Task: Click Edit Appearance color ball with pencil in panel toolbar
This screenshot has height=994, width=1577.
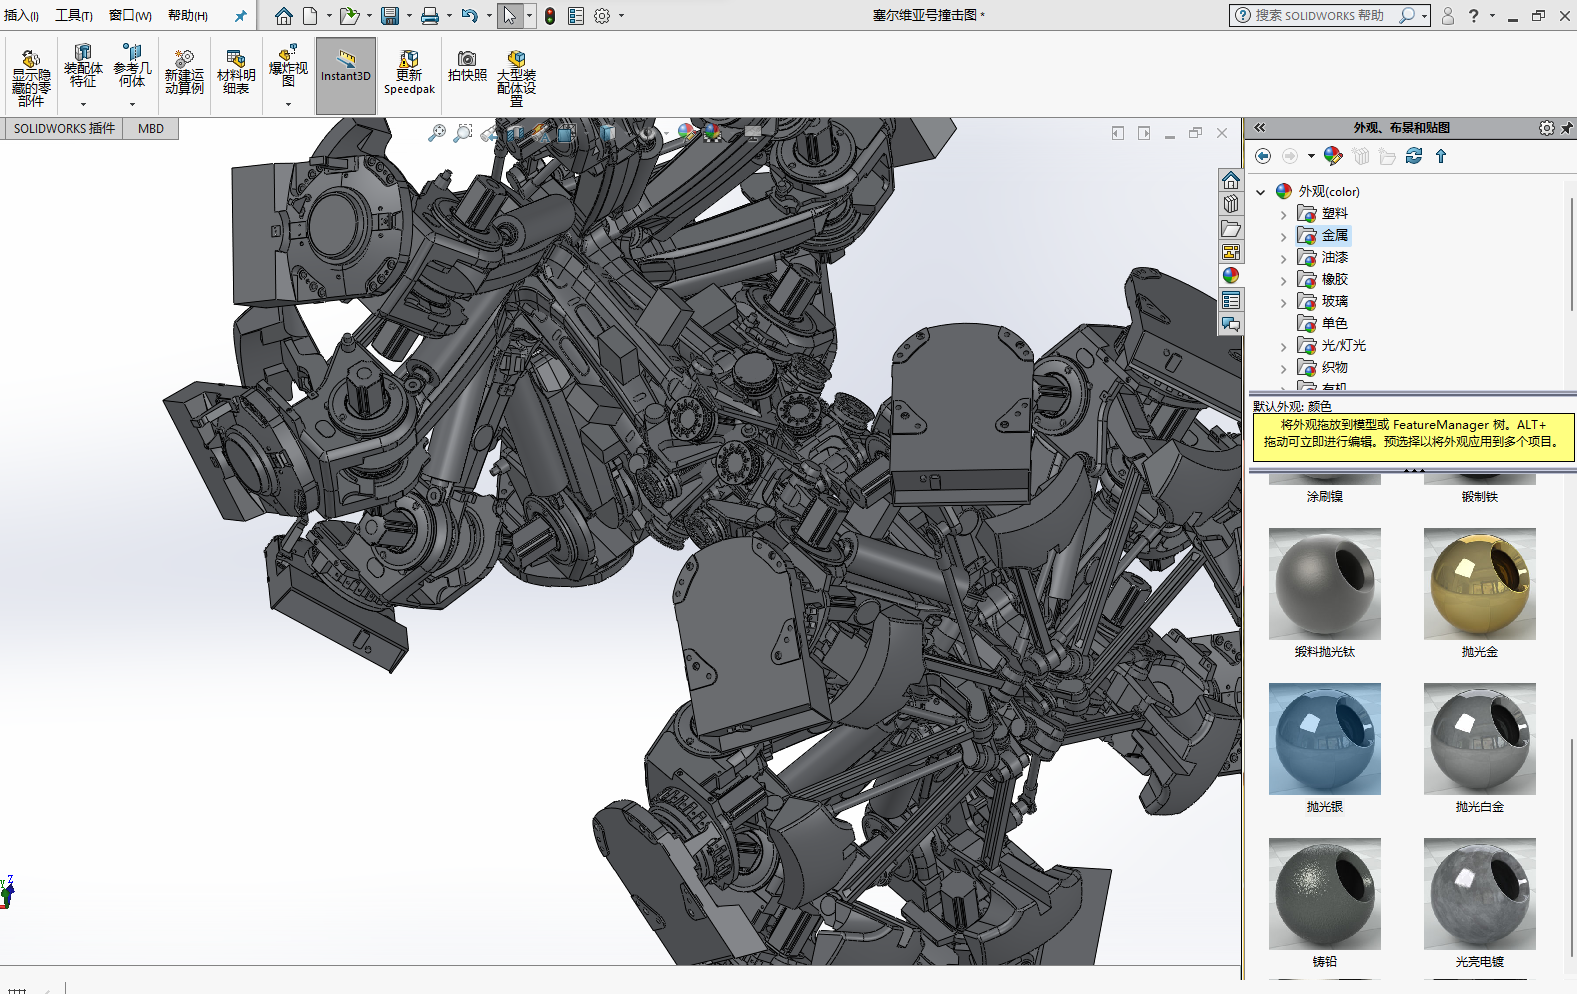Action: [1333, 156]
